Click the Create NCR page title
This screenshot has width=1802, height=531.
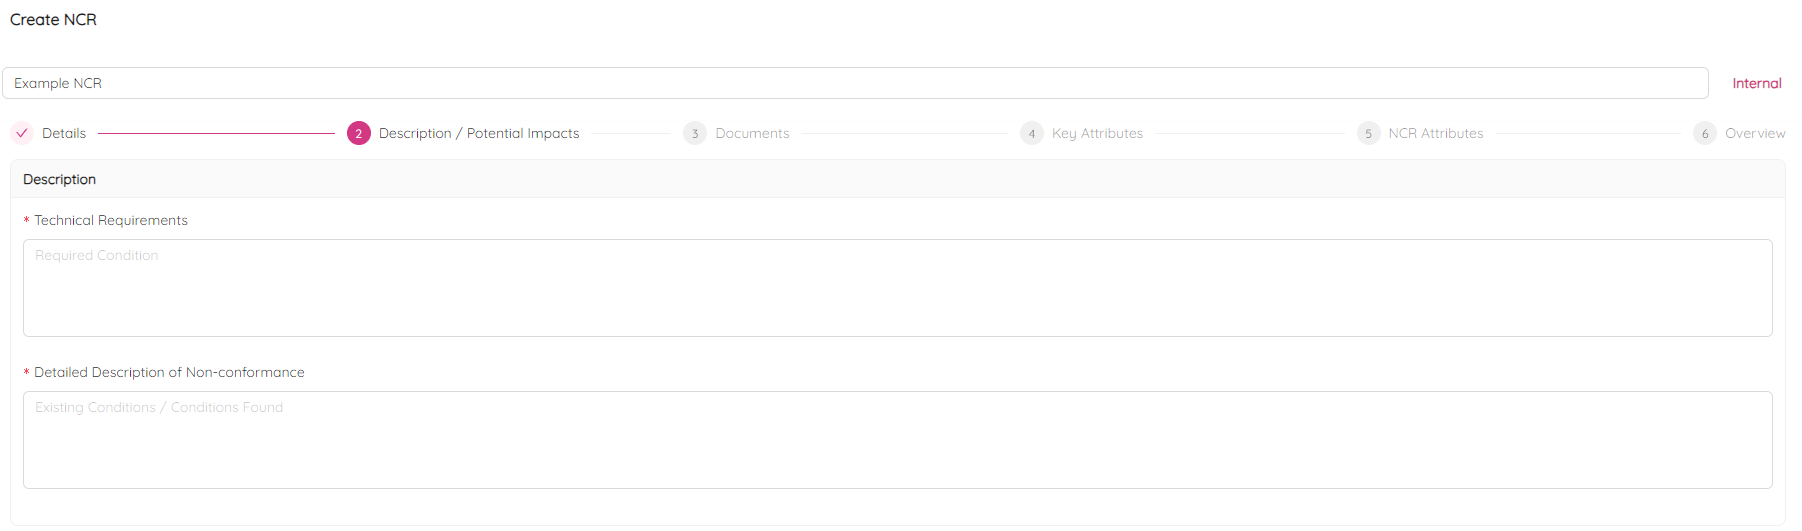click(x=53, y=19)
